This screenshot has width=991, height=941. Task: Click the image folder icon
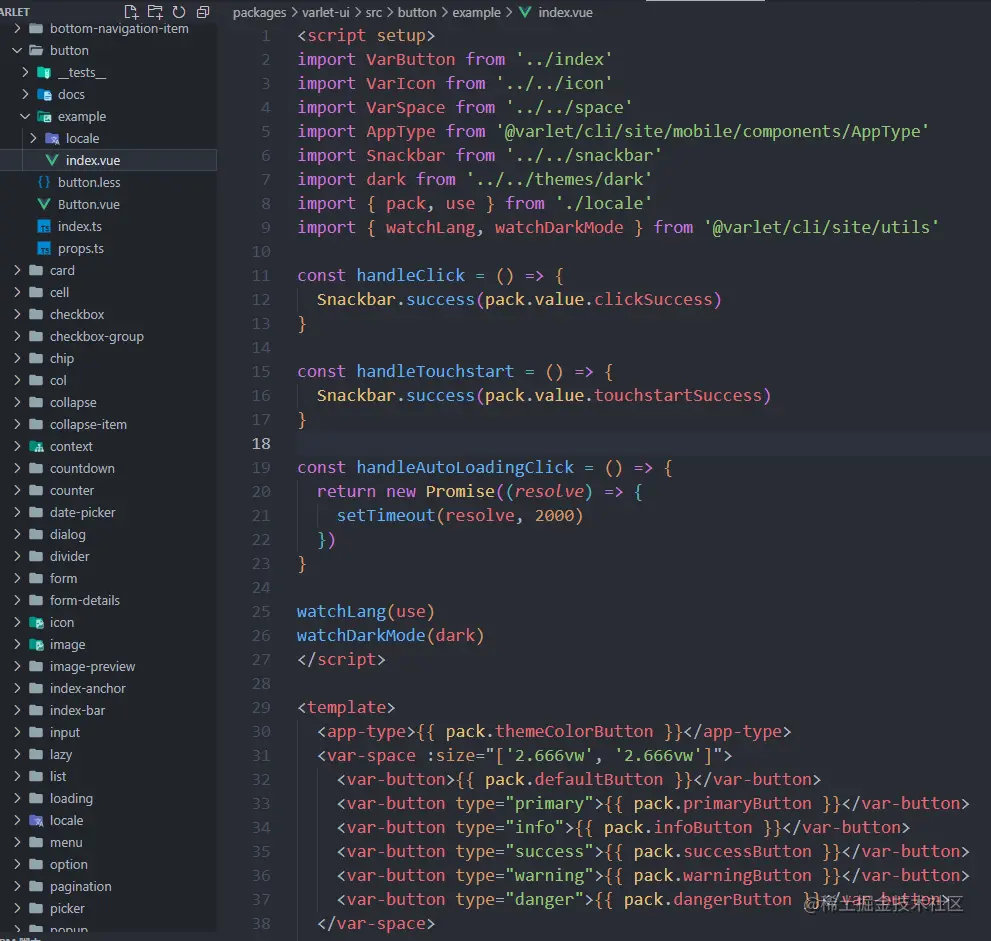pos(36,645)
